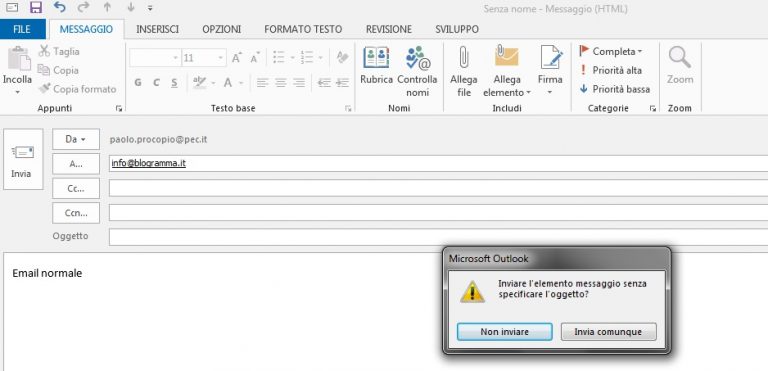Toggle bold with the G button
The image size is (768, 371).
tap(138, 83)
